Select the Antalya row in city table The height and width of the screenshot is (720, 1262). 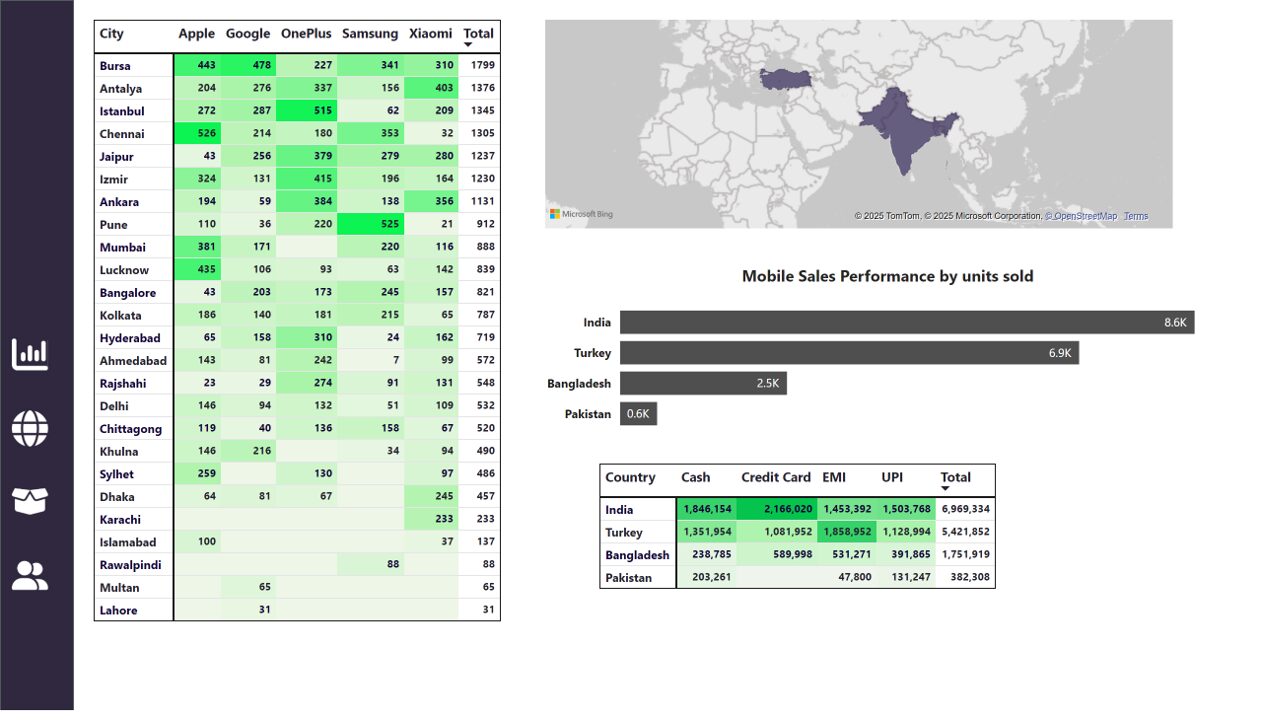click(x=297, y=88)
